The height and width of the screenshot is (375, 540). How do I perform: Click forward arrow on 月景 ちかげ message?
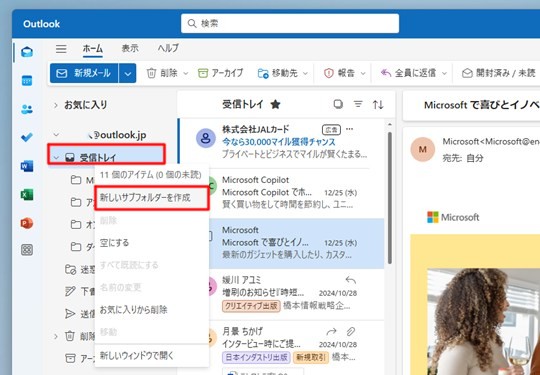click(x=331, y=332)
